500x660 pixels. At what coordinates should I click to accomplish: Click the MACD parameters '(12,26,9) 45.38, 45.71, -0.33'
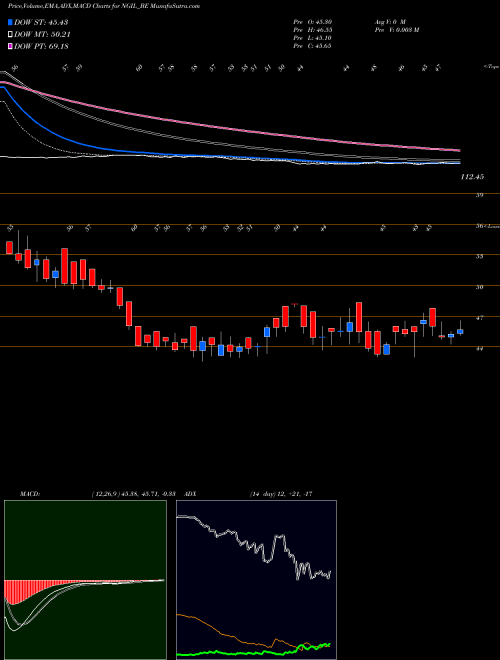[x=136, y=493]
